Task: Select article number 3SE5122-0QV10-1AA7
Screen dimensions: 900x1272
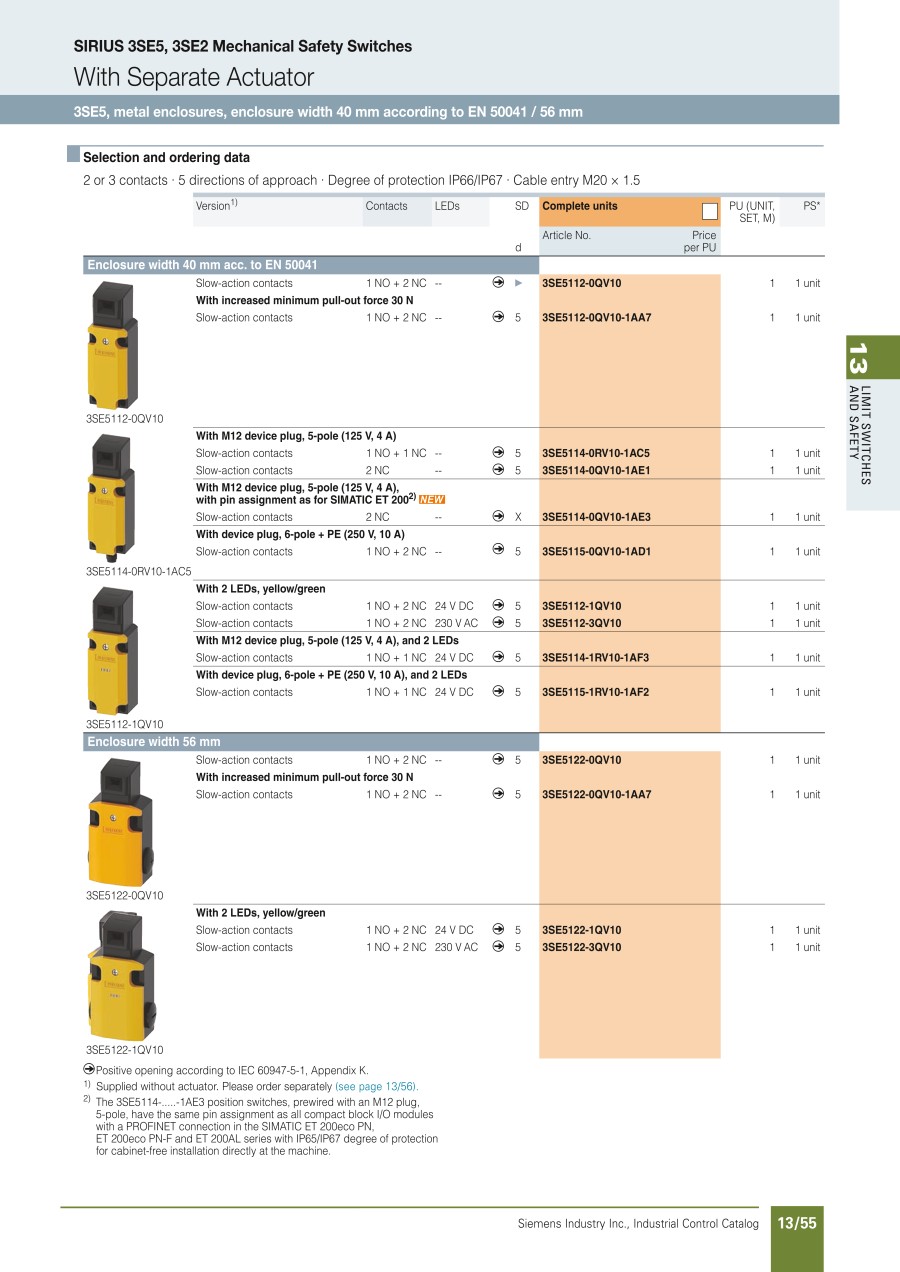Action: coord(596,794)
